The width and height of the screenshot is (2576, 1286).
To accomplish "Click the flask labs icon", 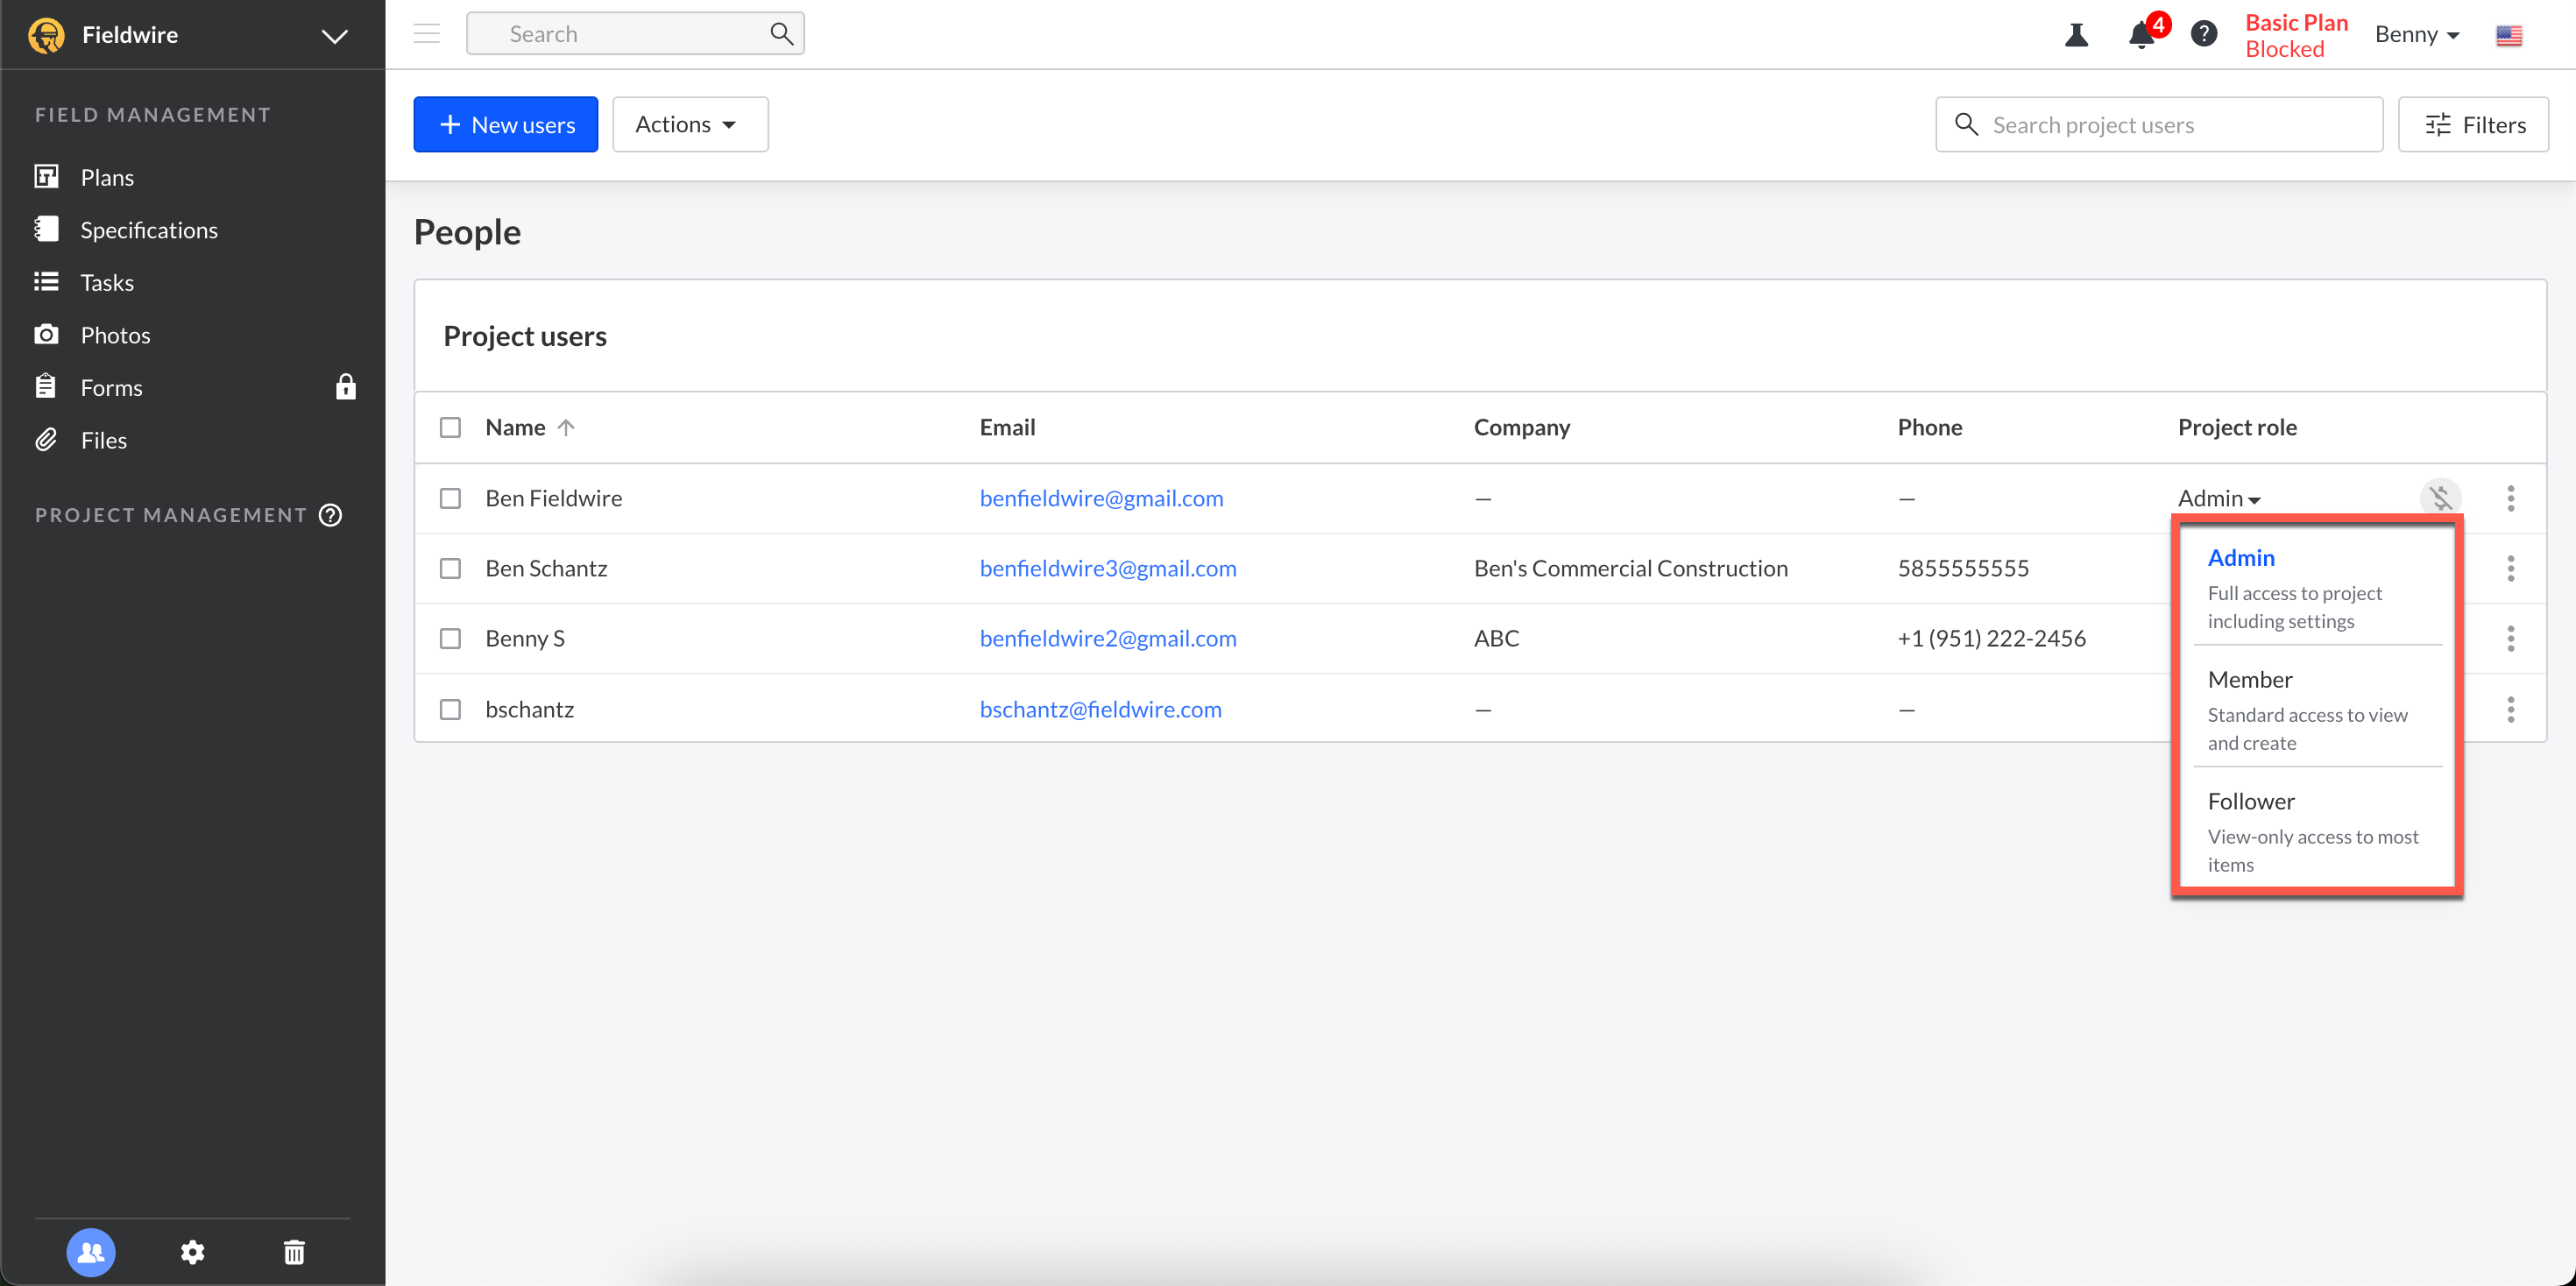I will pos(2077,35).
